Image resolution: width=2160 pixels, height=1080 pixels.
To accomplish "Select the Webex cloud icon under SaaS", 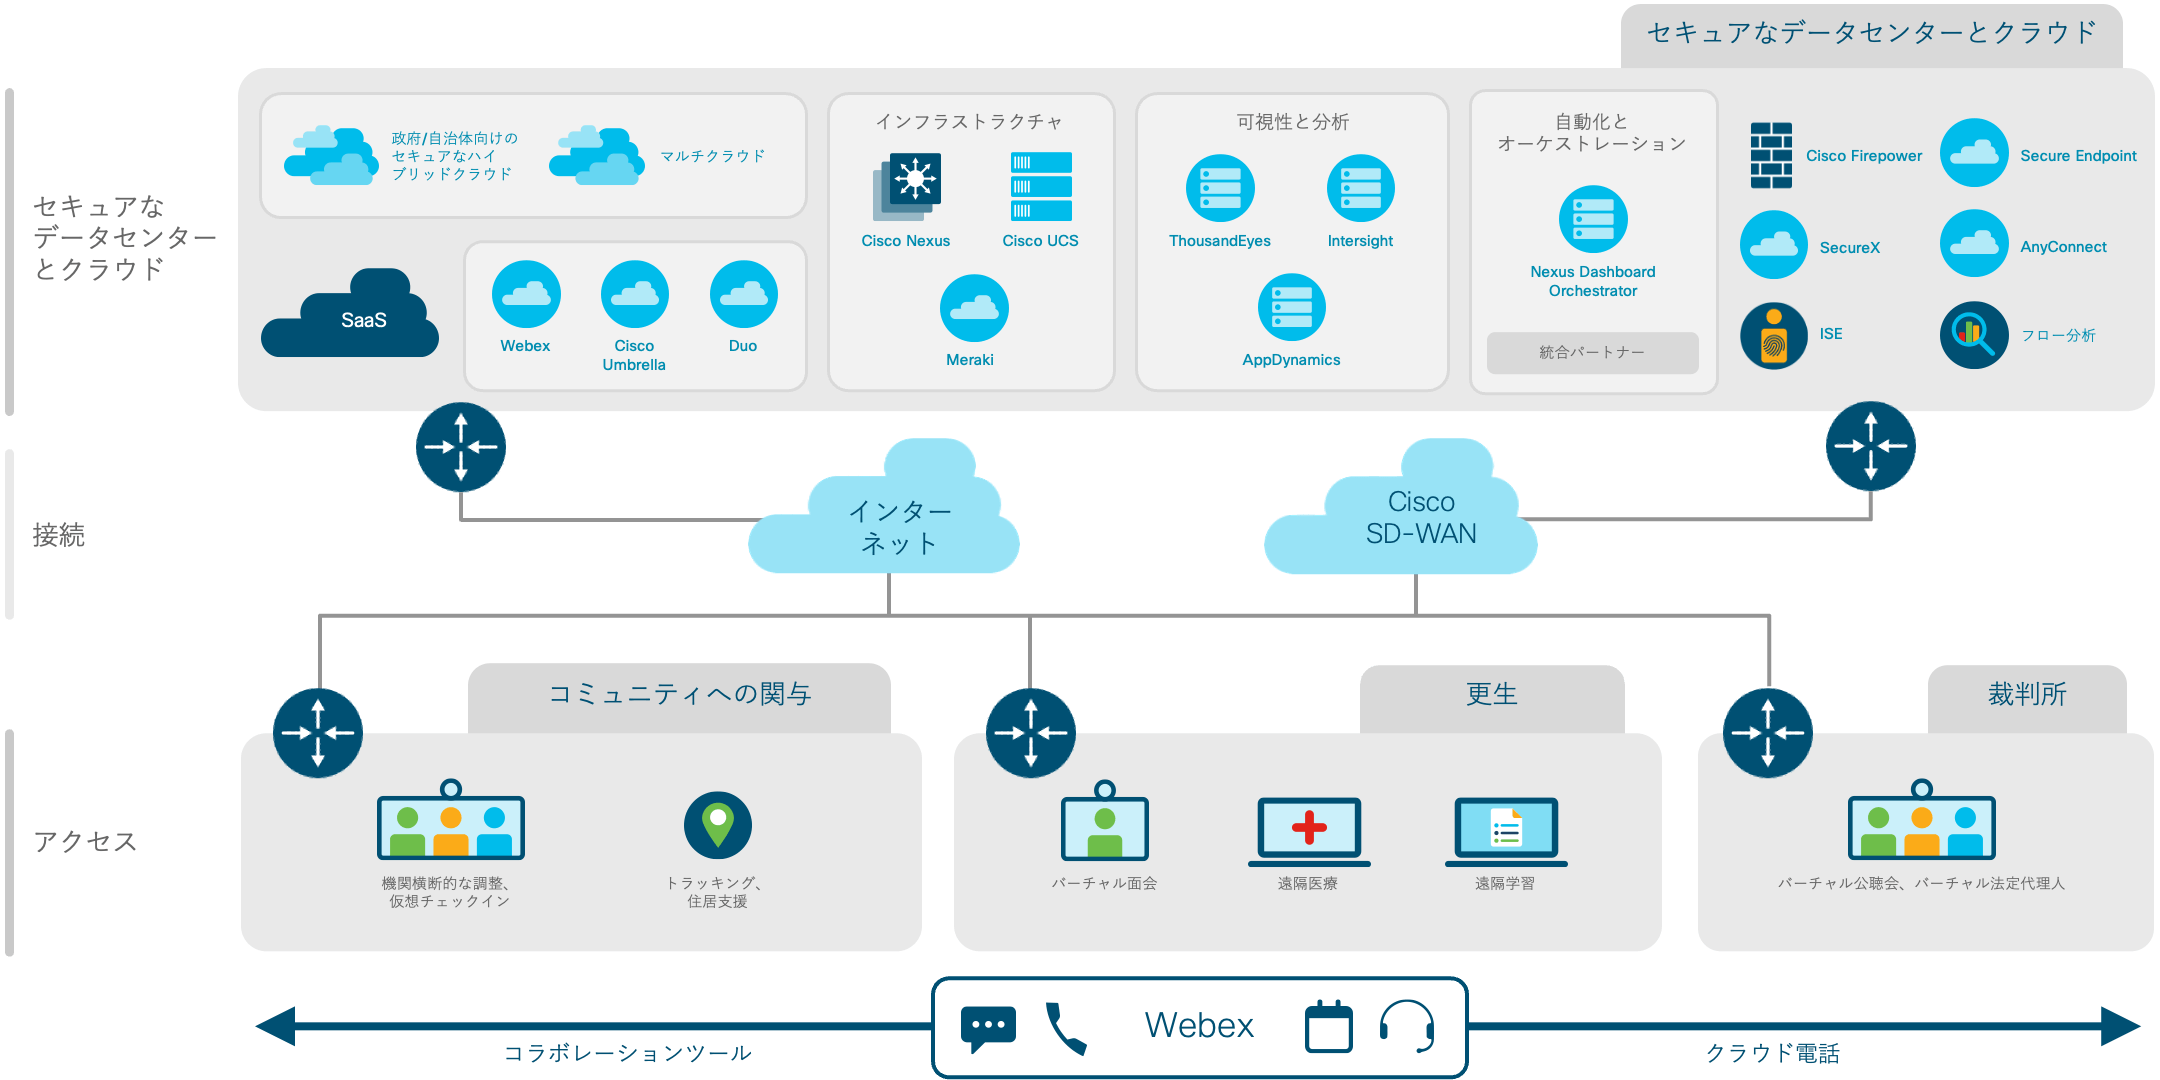I will (x=526, y=294).
